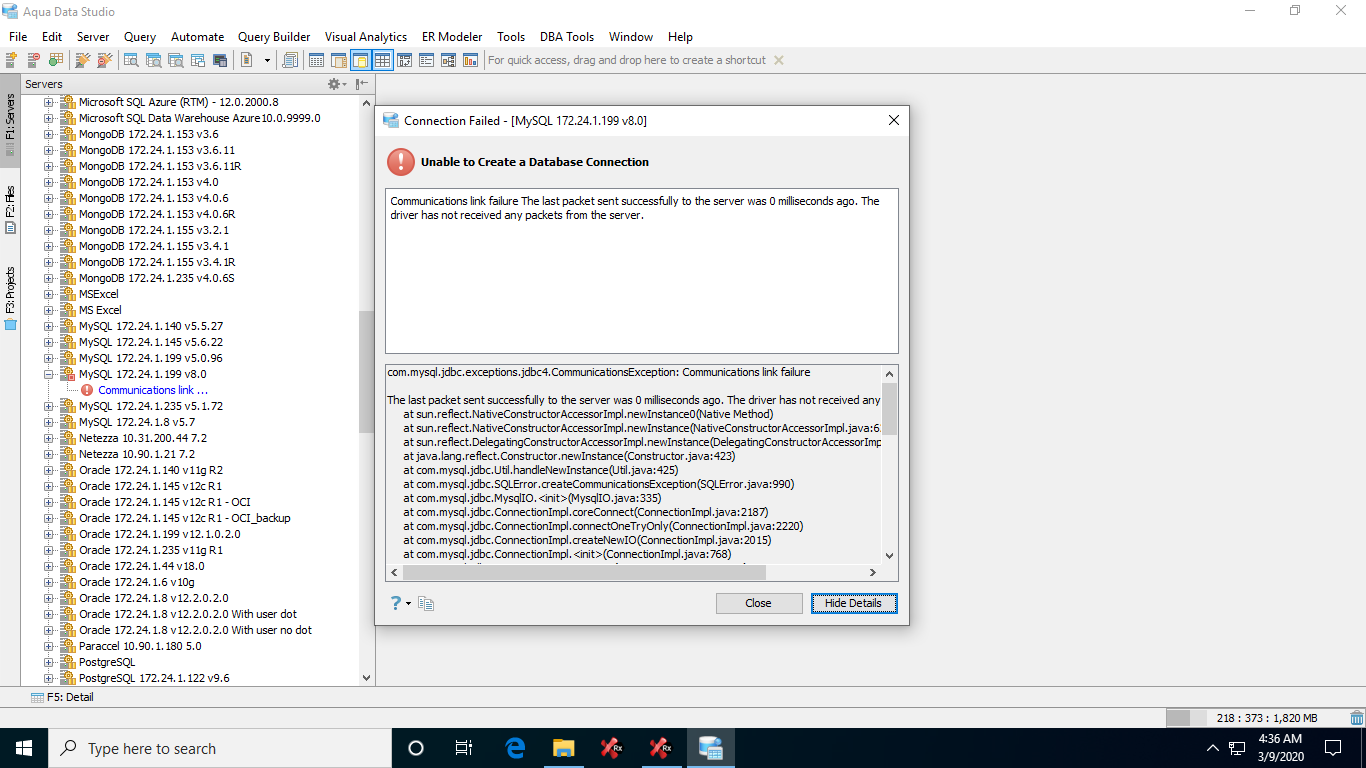The image size is (1366, 768).
Task: Toggle the highlighted grid view toolbar icon
Action: 382,60
